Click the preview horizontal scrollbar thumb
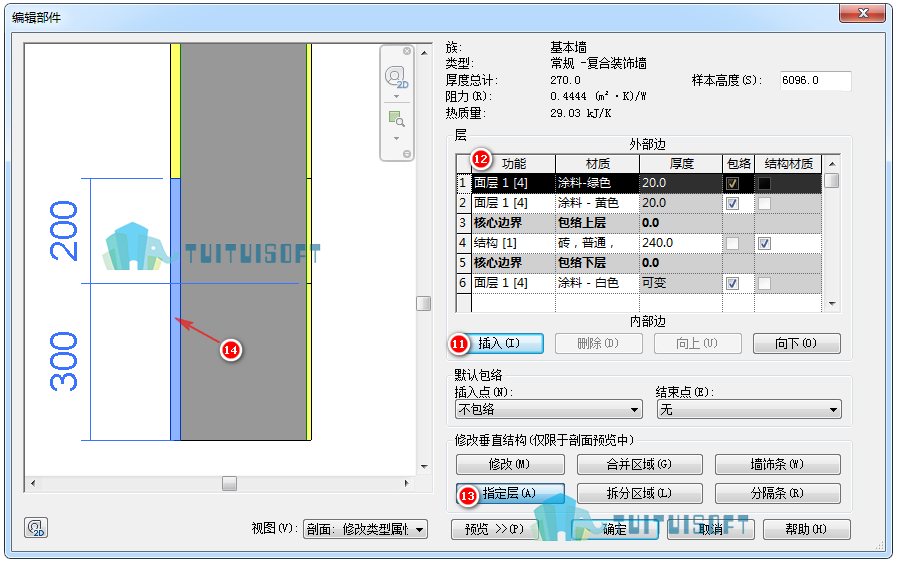 point(230,483)
